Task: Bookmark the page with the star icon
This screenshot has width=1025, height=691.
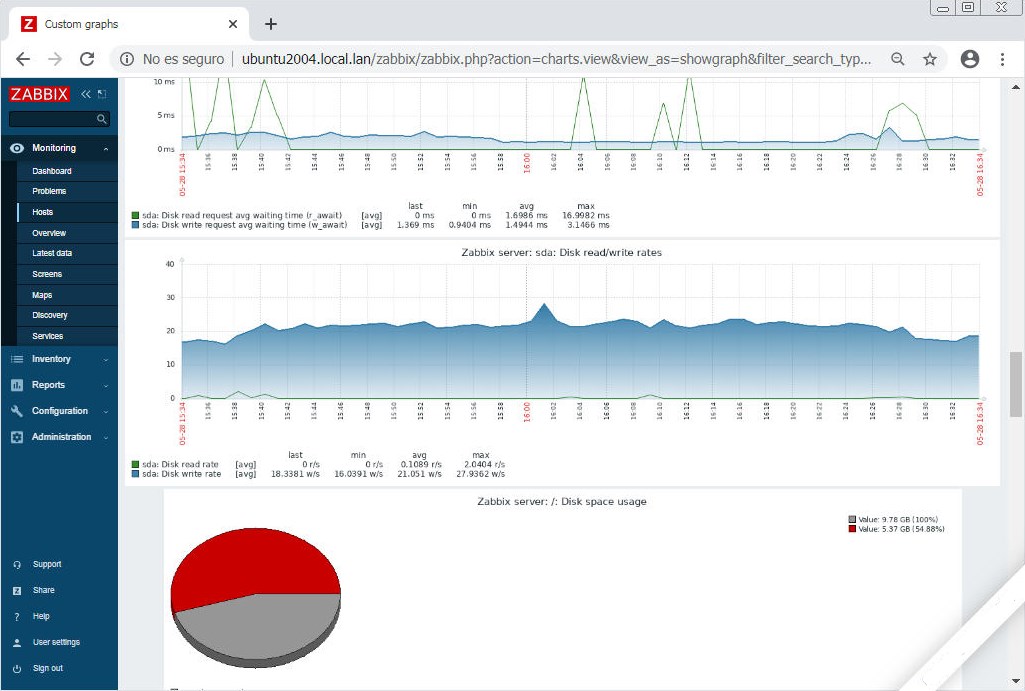Action: point(930,59)
